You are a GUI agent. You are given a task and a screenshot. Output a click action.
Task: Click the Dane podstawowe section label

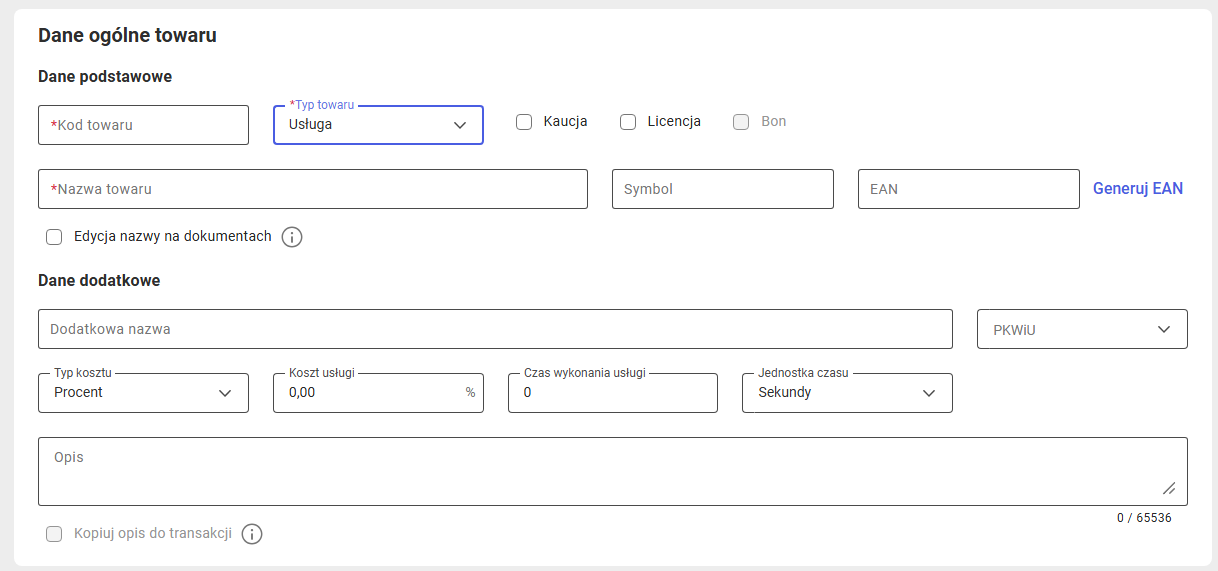coord(105,76)
